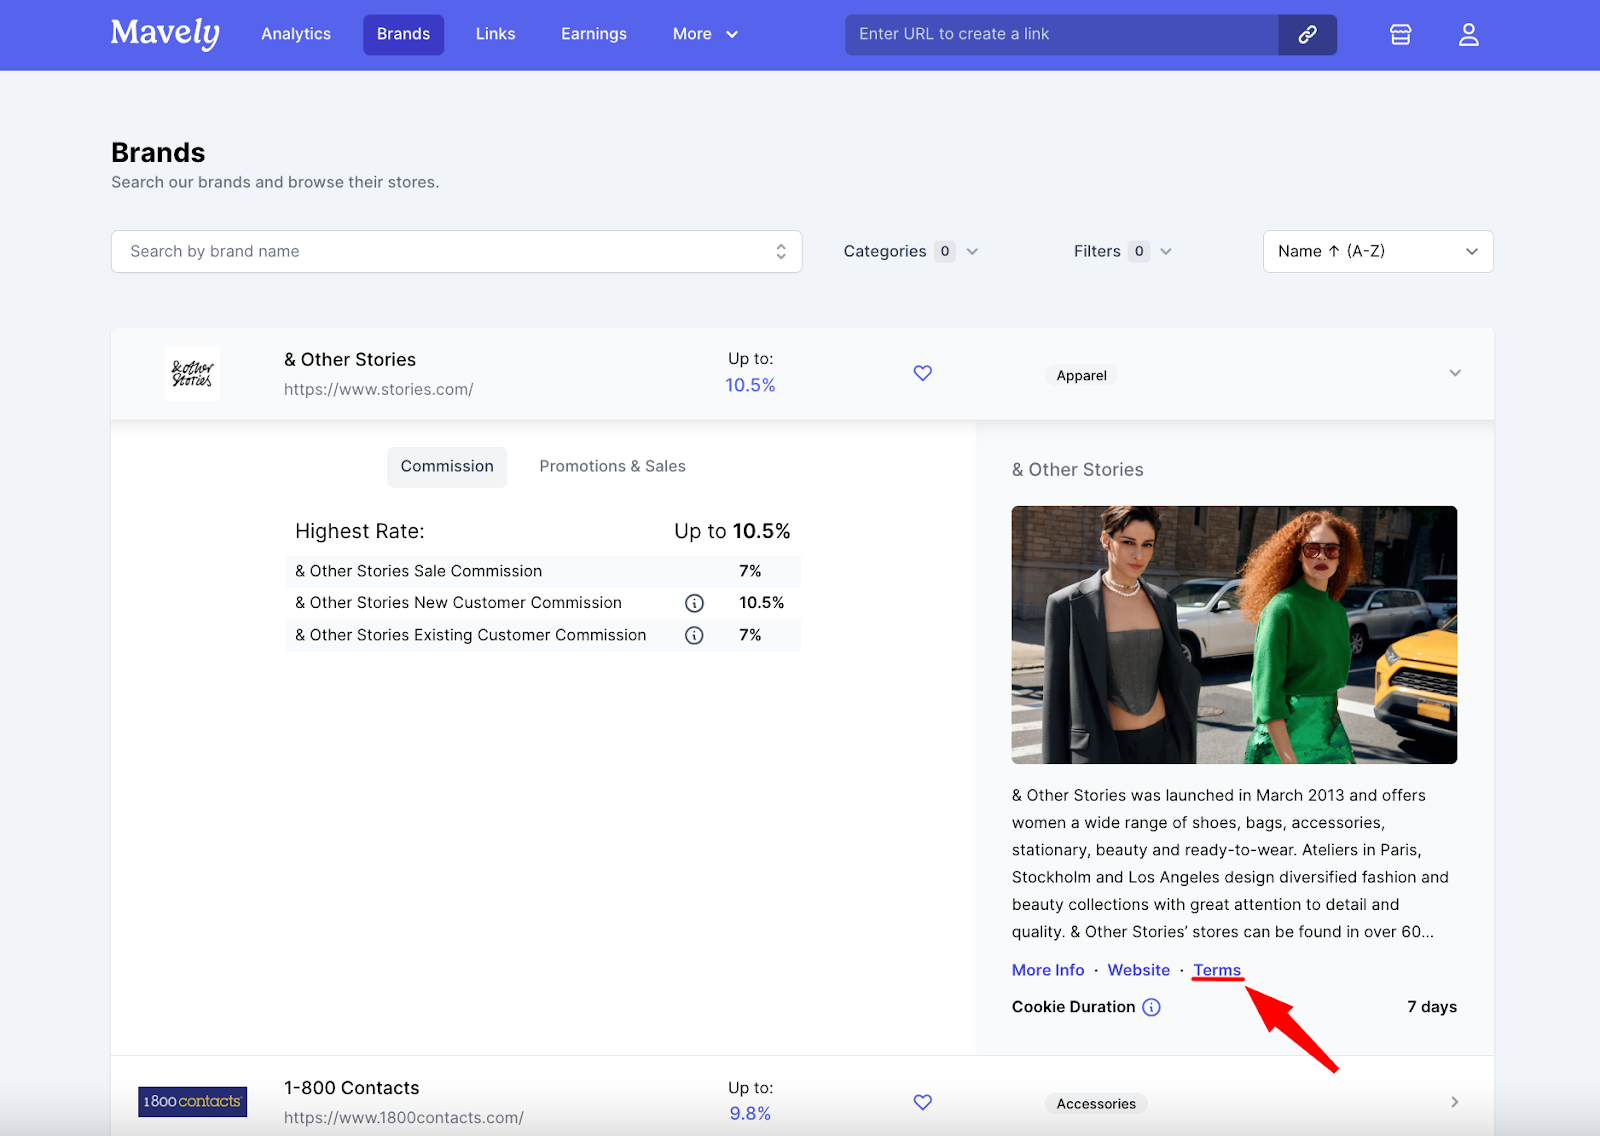Click the 9.8% rate for 1-800 Contacts
Viewport: 1600px width, 1136px height.
pyautogui.click(x=750, y=1114)
